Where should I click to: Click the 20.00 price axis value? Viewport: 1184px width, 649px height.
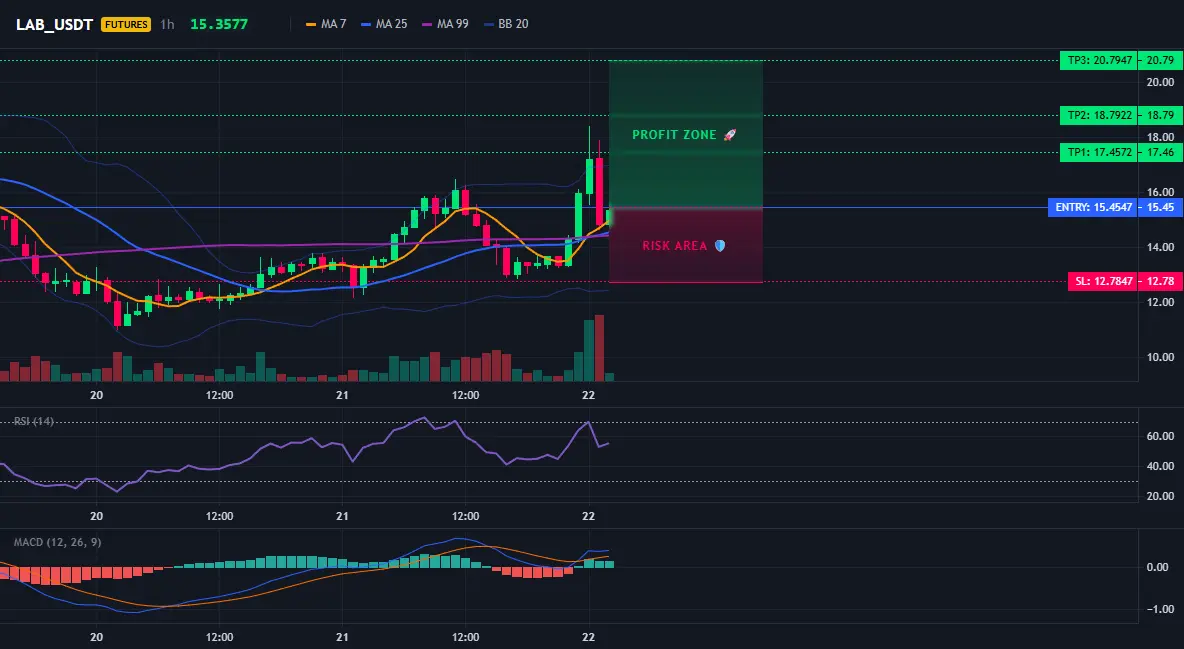[1161, 82]
